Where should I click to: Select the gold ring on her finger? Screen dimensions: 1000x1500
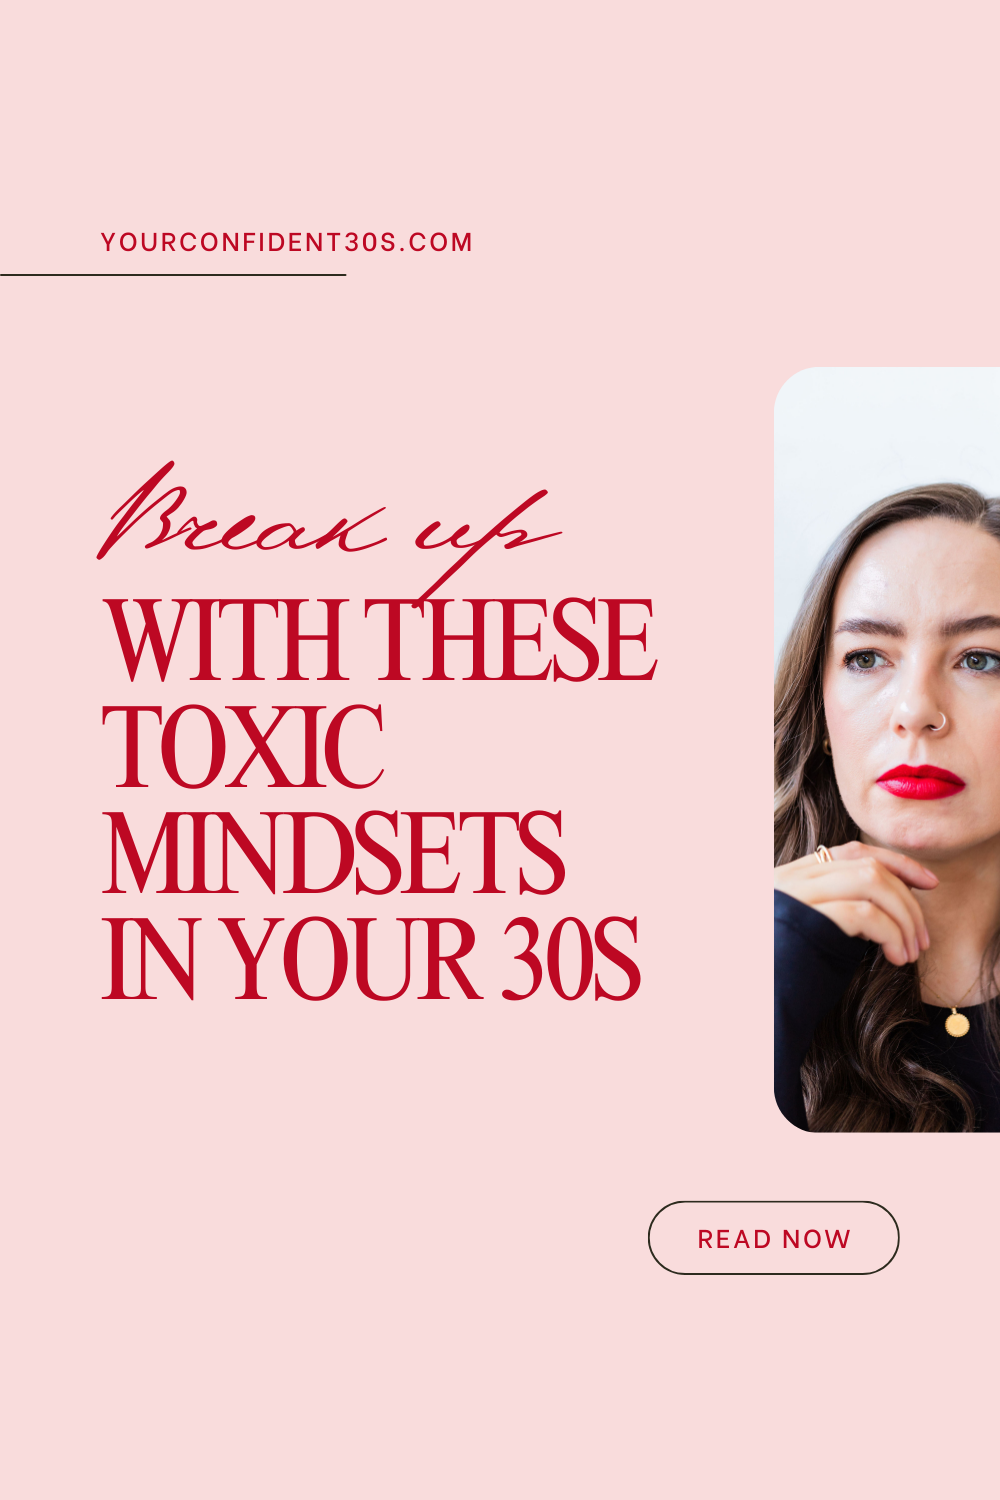pyautogui.click(x=822, y=853)
